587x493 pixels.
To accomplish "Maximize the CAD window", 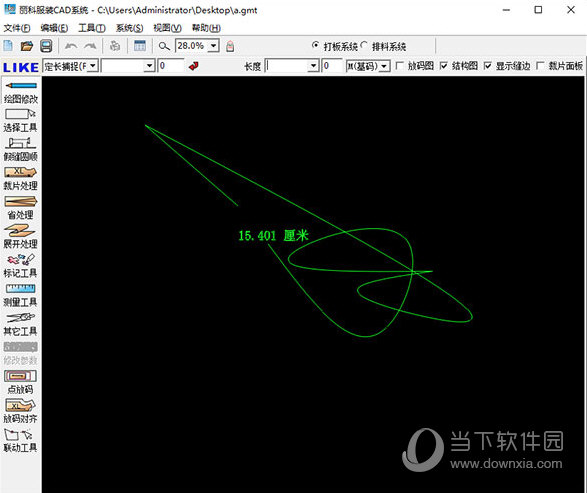I will tap(538, 10).
